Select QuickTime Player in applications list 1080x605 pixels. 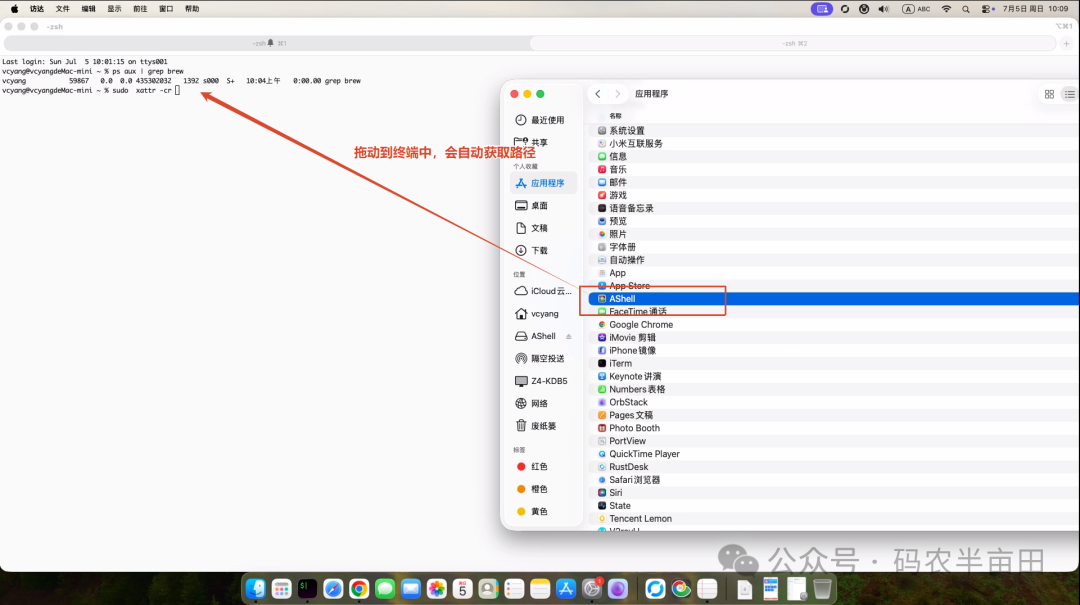click(834, 453)
